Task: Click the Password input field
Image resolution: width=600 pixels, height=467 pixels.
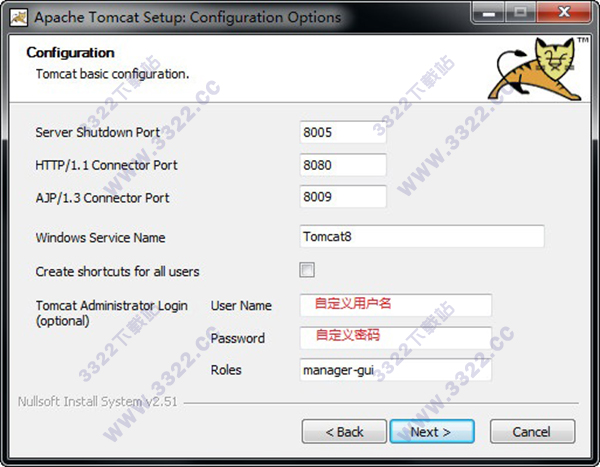Action: click(396, 338)
